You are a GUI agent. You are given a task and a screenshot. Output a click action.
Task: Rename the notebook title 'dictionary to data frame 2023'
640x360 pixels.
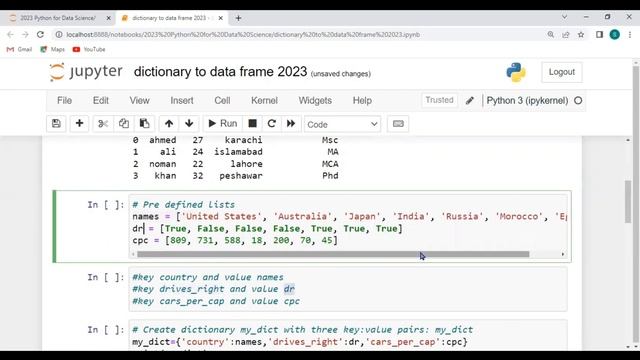click(220, 72)
